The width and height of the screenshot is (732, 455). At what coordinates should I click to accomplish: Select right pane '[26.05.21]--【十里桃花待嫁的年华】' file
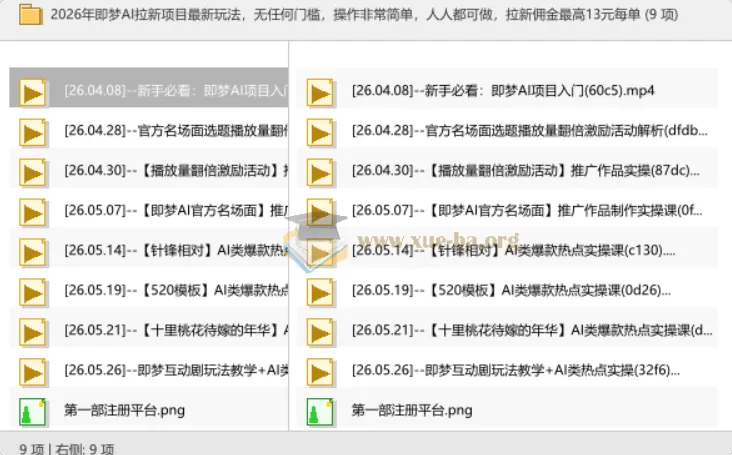(x=507, y=328)
